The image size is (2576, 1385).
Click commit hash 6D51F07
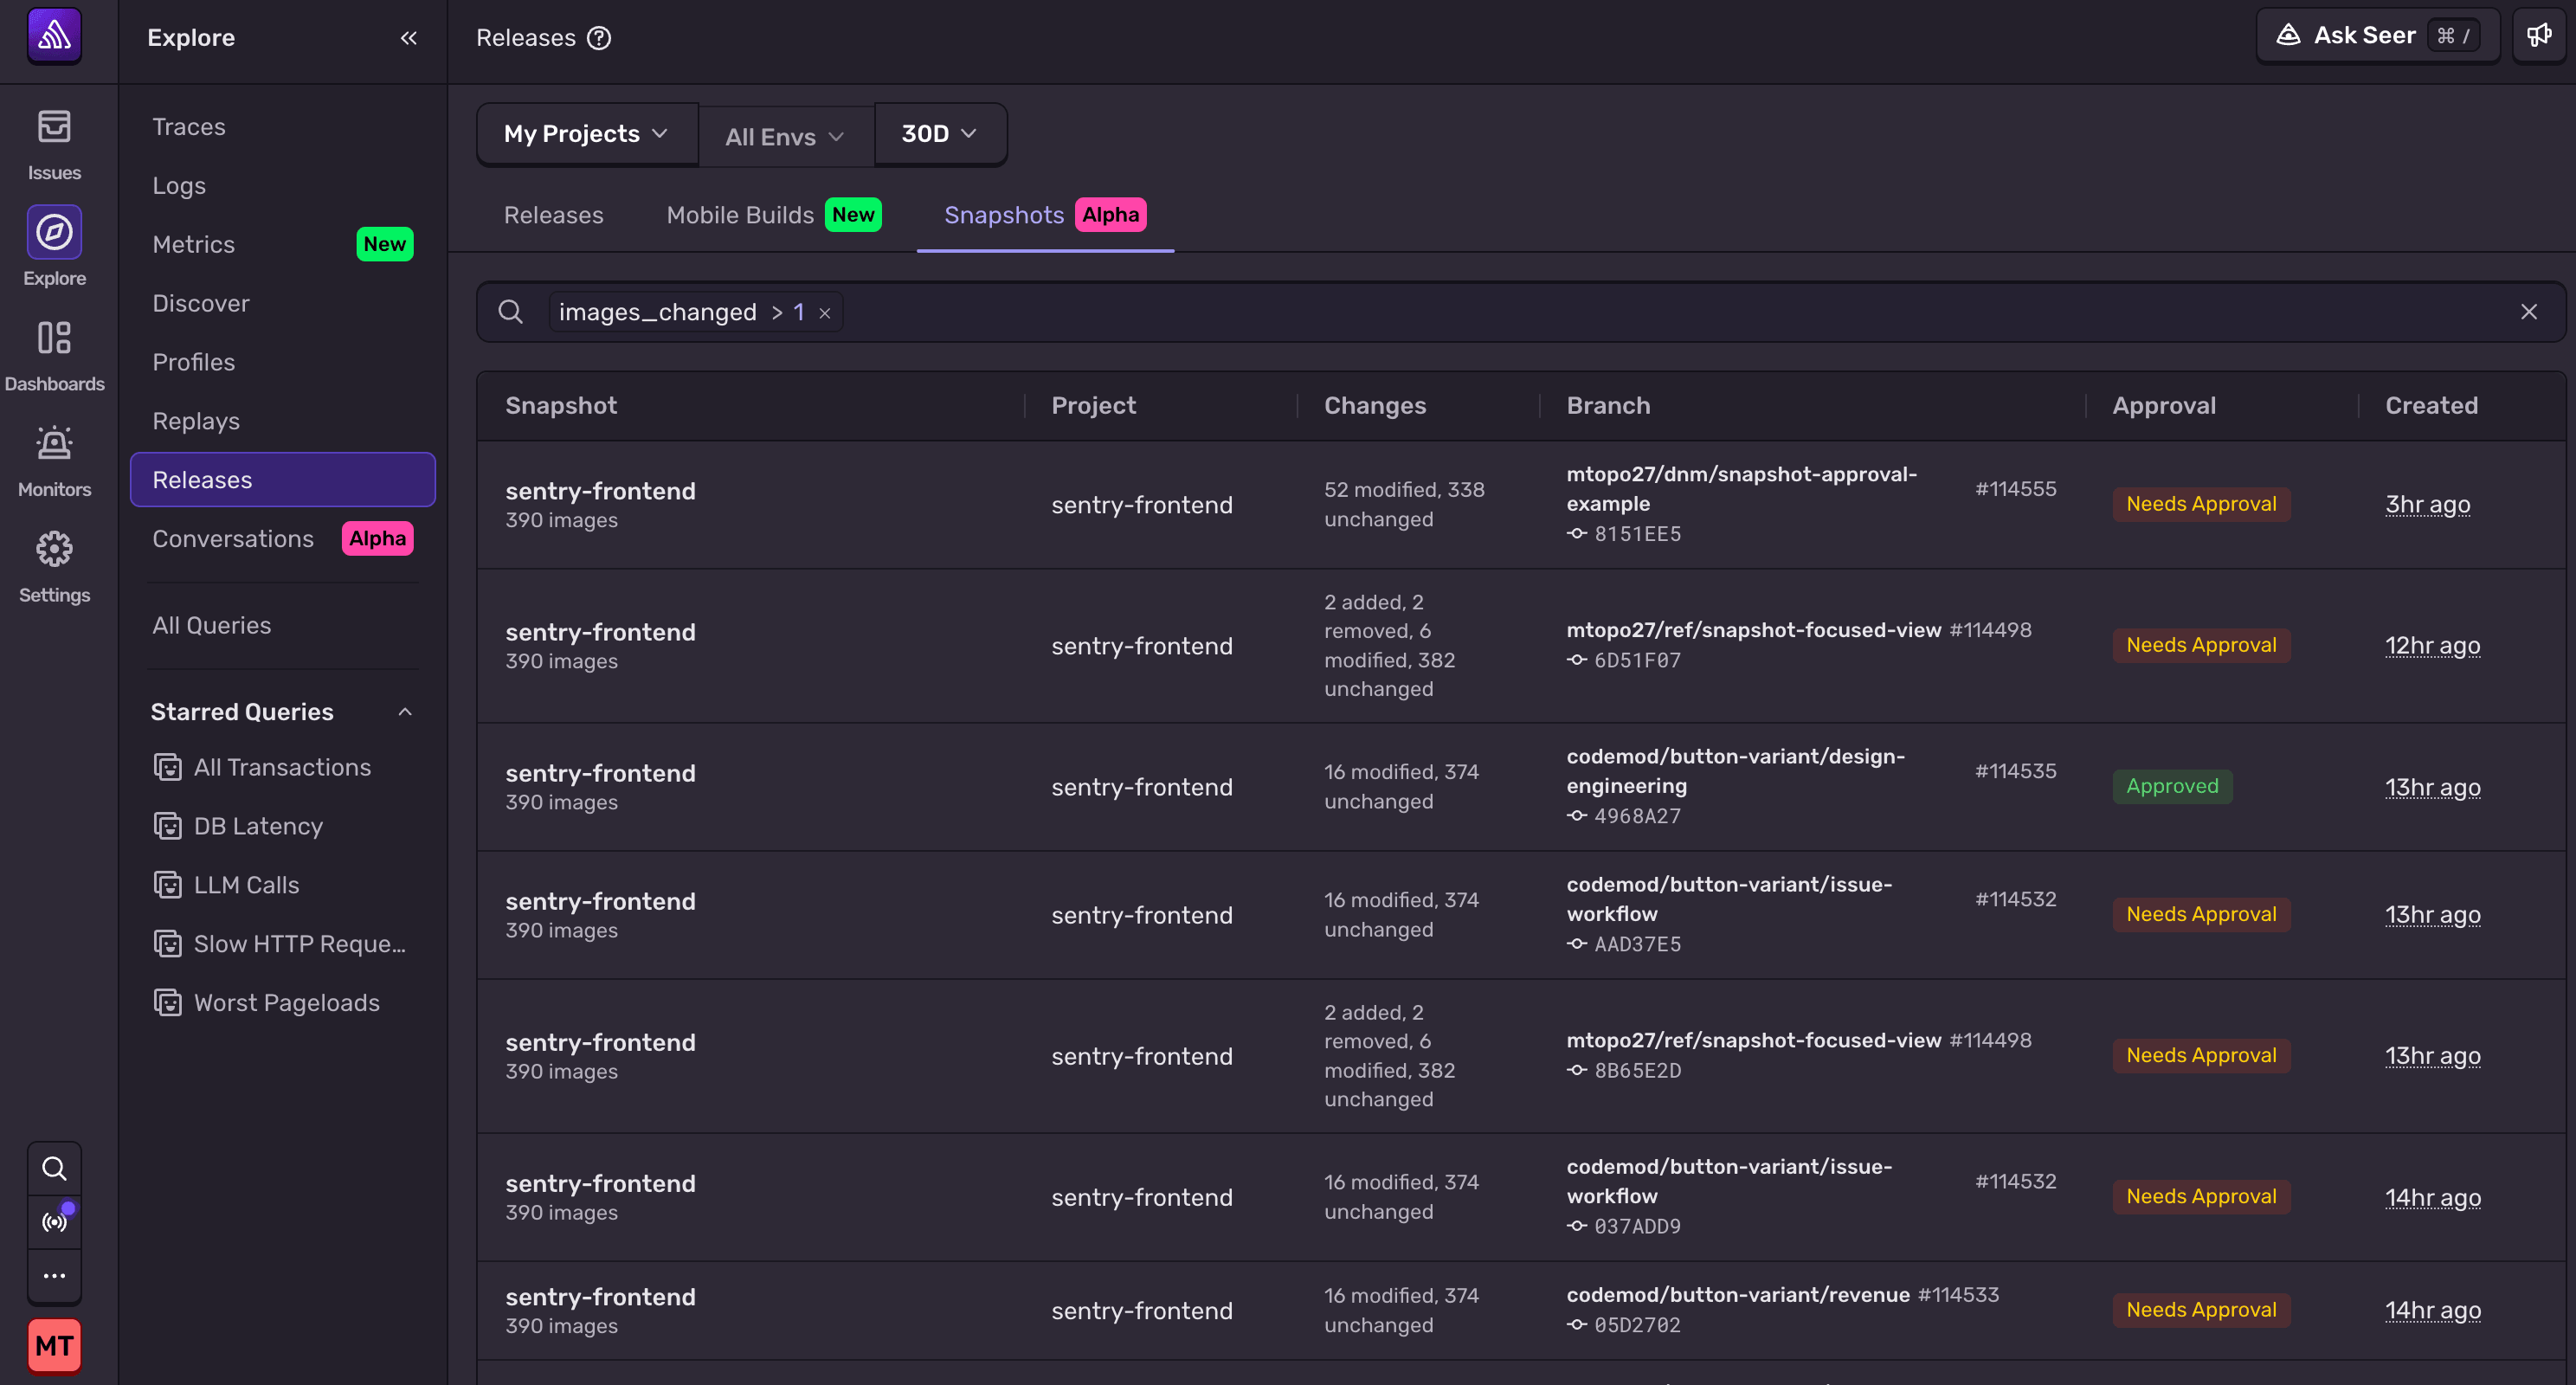coord(1637,660)
